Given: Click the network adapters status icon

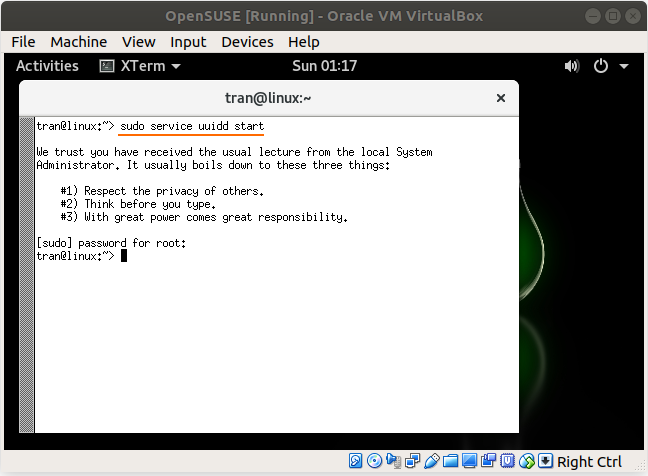Looking at the screenshot, I should point(412,461).
